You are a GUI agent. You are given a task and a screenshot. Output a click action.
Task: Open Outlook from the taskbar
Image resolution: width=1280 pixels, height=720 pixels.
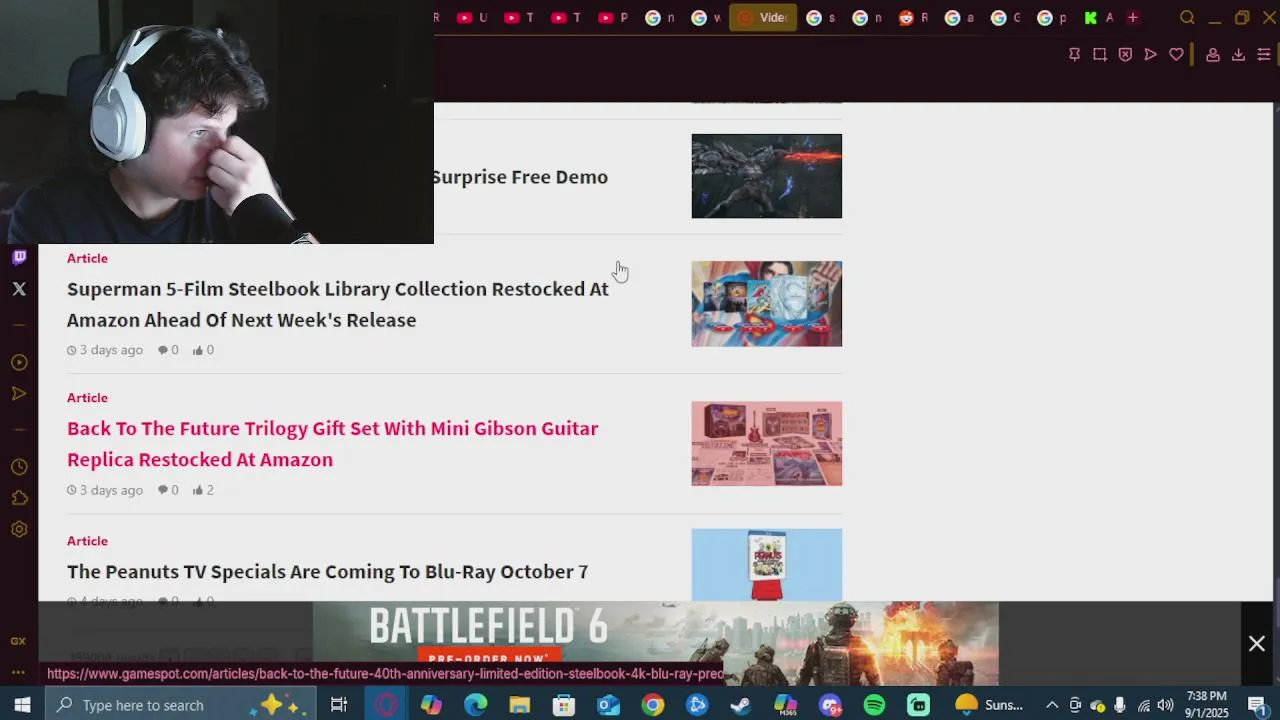(608, 705)
